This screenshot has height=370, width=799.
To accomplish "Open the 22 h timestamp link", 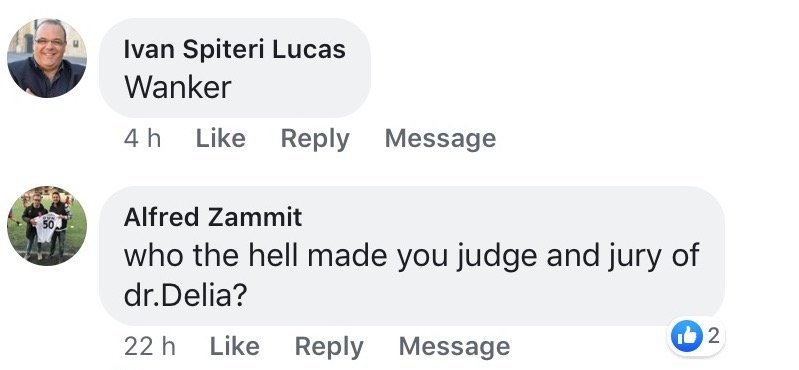I will (150, 347).
